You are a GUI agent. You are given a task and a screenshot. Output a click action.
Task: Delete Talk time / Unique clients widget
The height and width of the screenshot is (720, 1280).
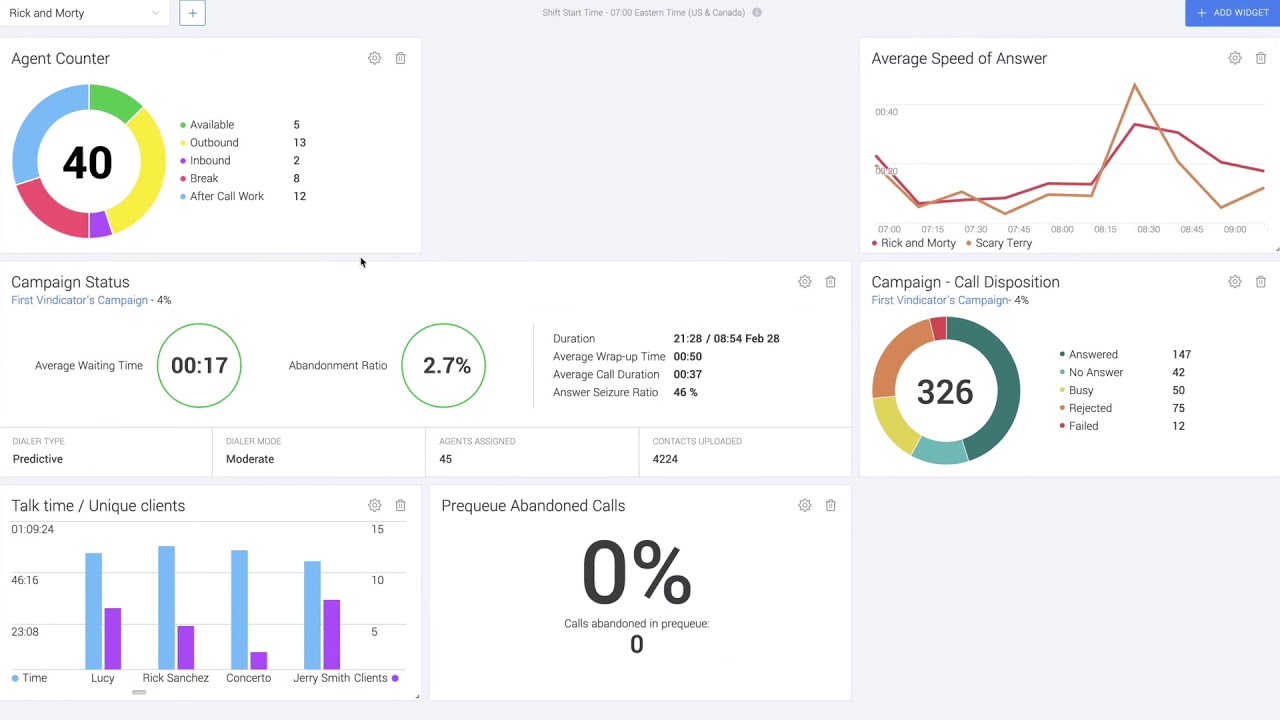[x=400, y=506]
